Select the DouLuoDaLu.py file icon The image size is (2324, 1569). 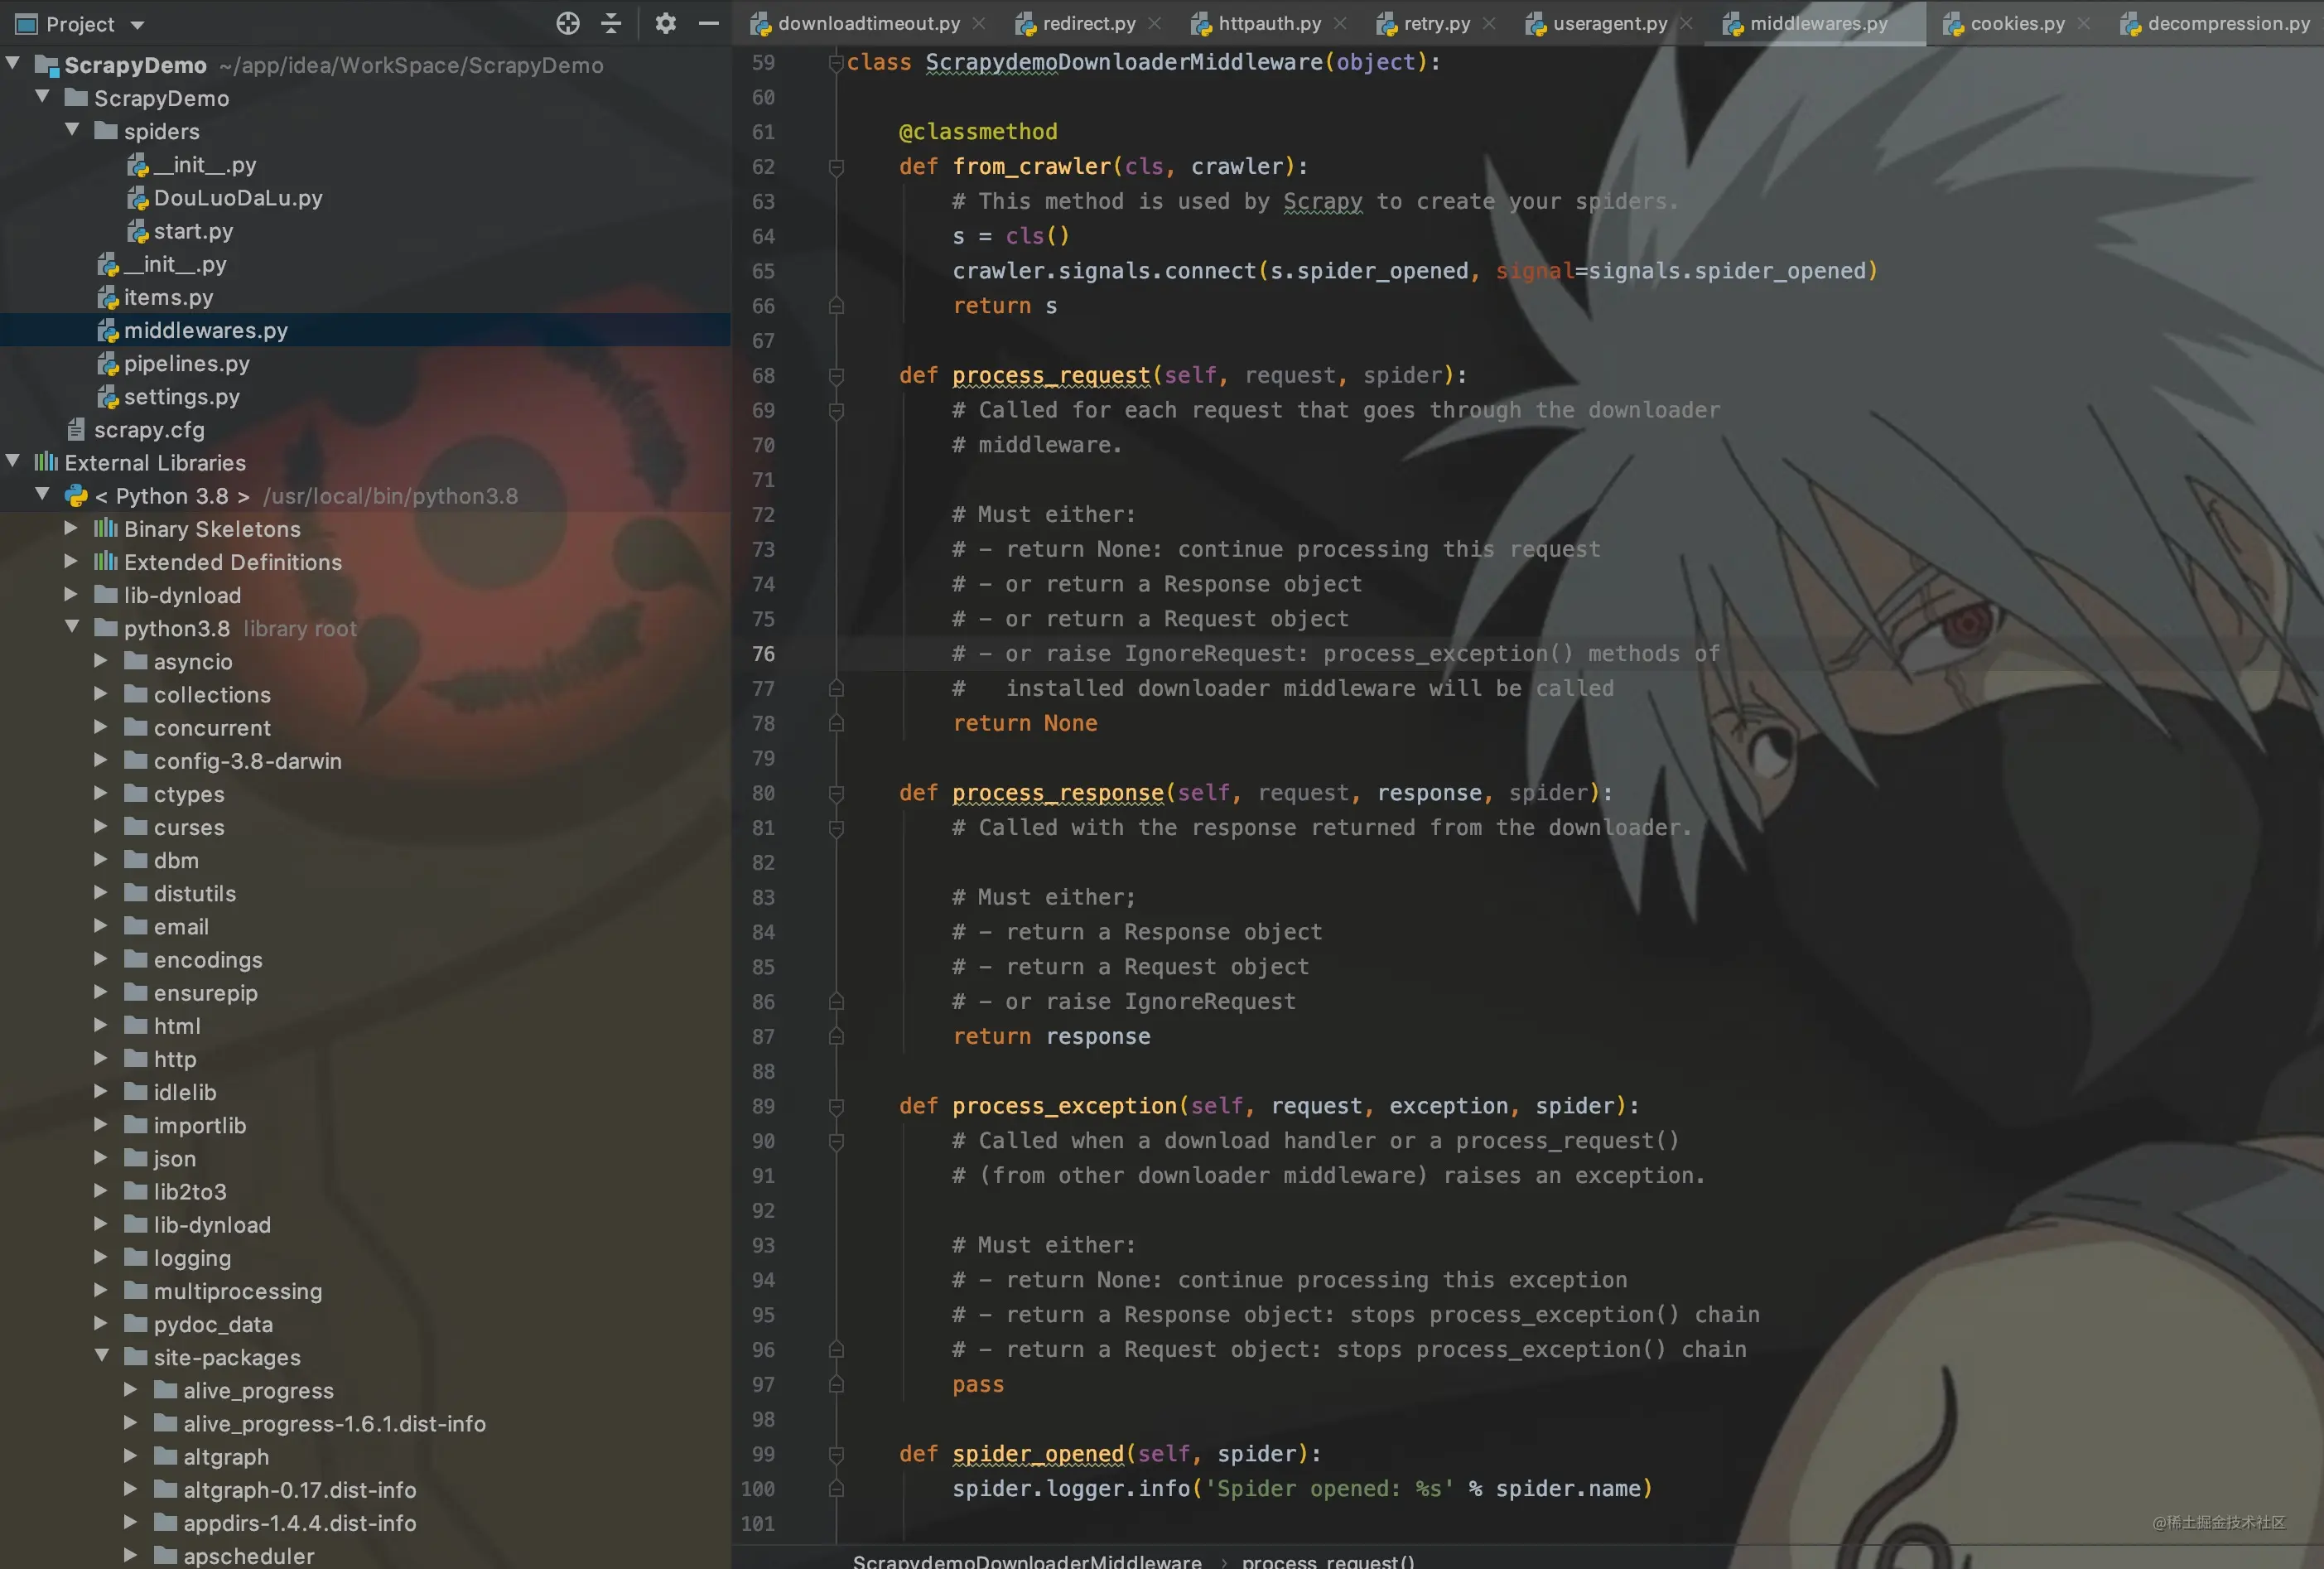click(138, 198)
